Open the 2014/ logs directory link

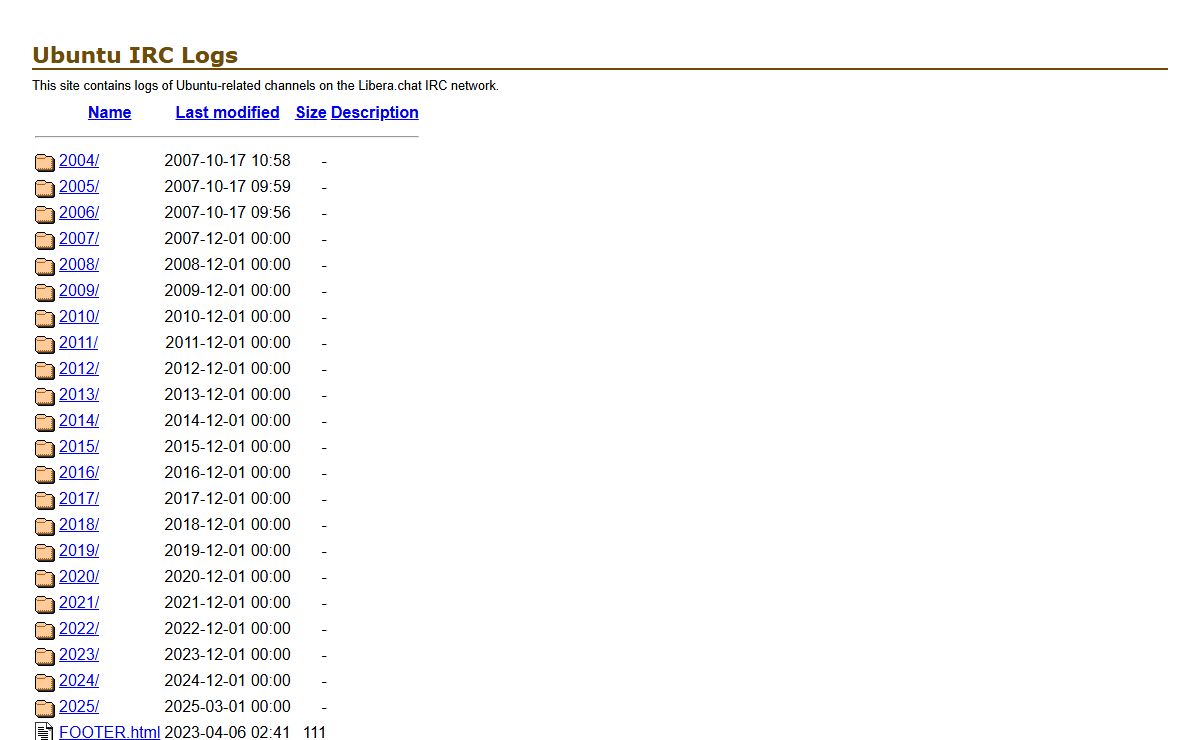coord(79,421)
